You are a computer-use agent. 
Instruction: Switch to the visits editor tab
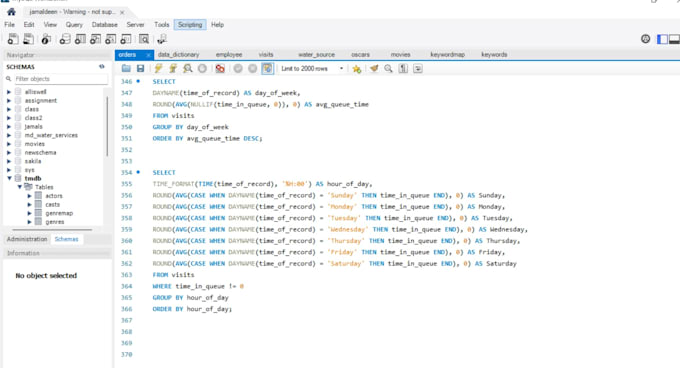266,55
